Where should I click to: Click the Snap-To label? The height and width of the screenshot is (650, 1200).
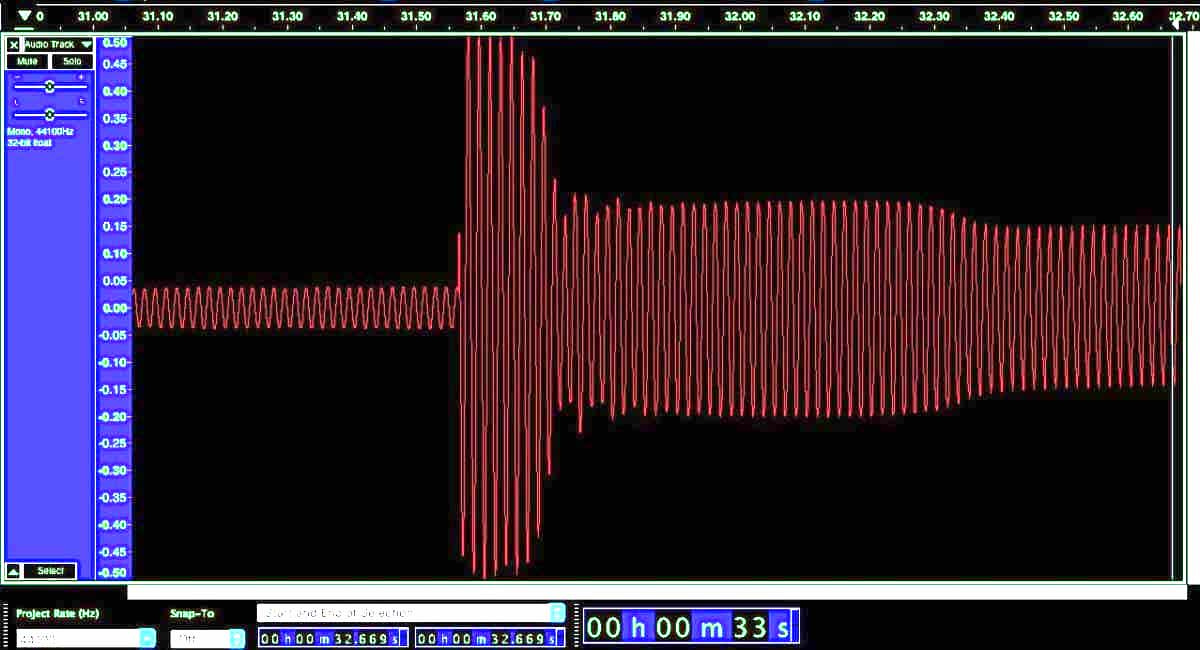[192, 613]
